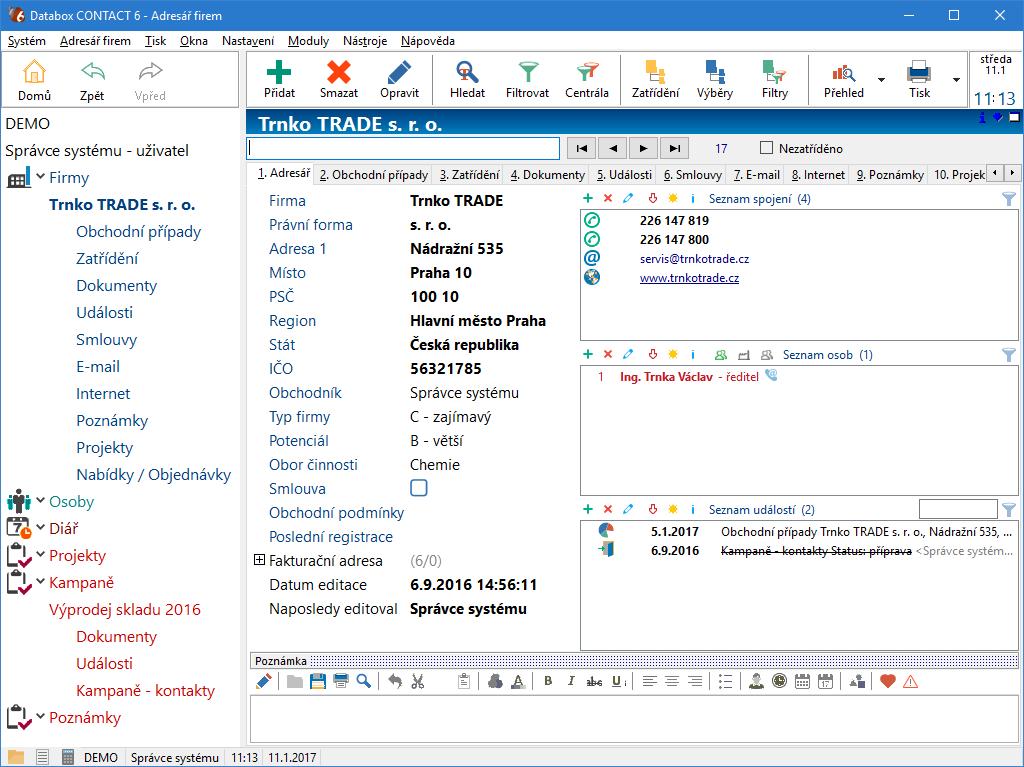The height and width of the screenshot is (767, 1024).
Task: Click the Opravit pencil toolbar button
Action: click(399, 79)
